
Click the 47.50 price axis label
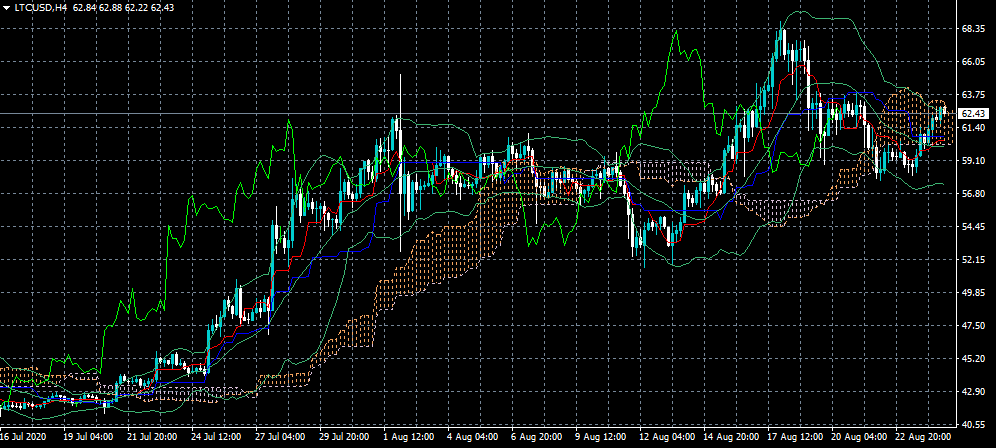pyautogui.click(x=972, y=326)
